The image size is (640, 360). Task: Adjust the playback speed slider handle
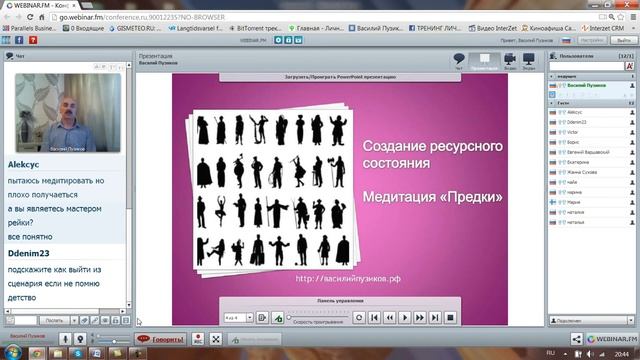[289, 317]
